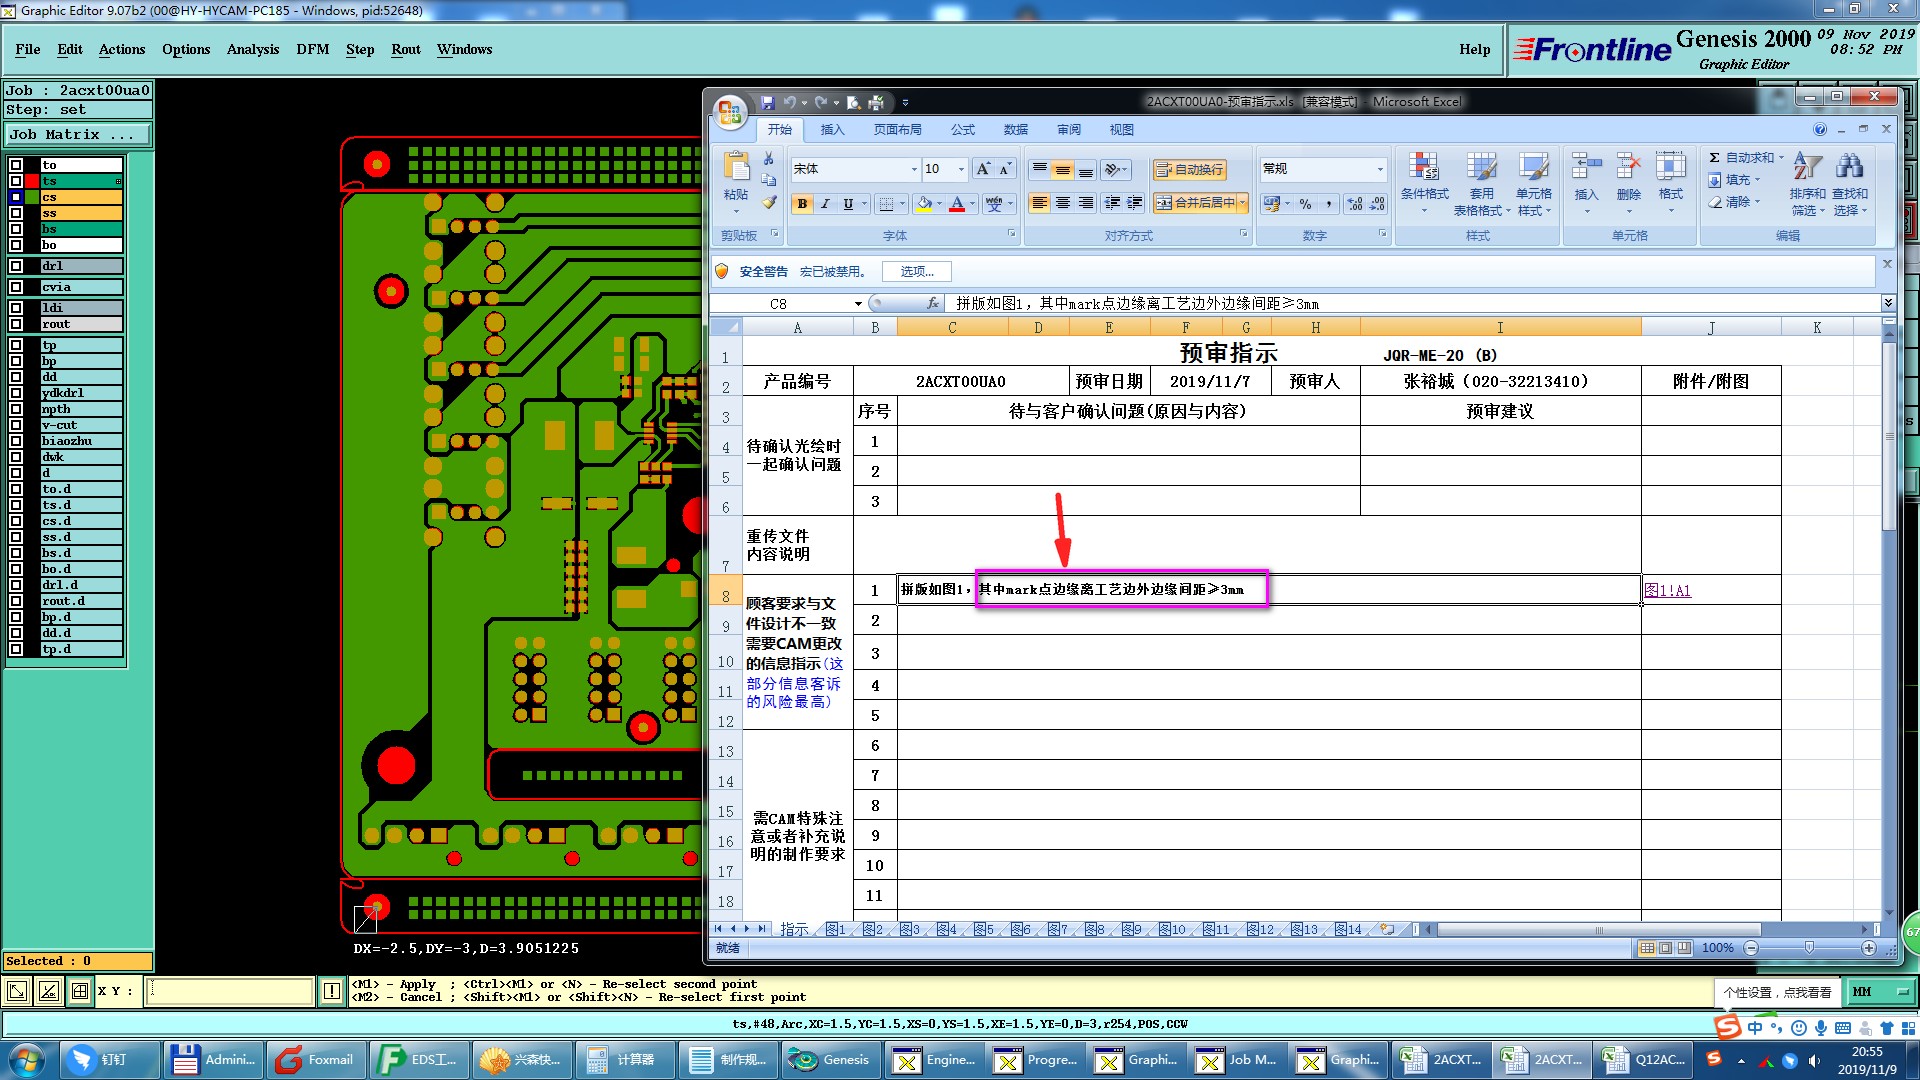Screen dimensions: 1920x1080
Task: Expand the number format dropdown showing 常规
Action: click(1380, 169)
